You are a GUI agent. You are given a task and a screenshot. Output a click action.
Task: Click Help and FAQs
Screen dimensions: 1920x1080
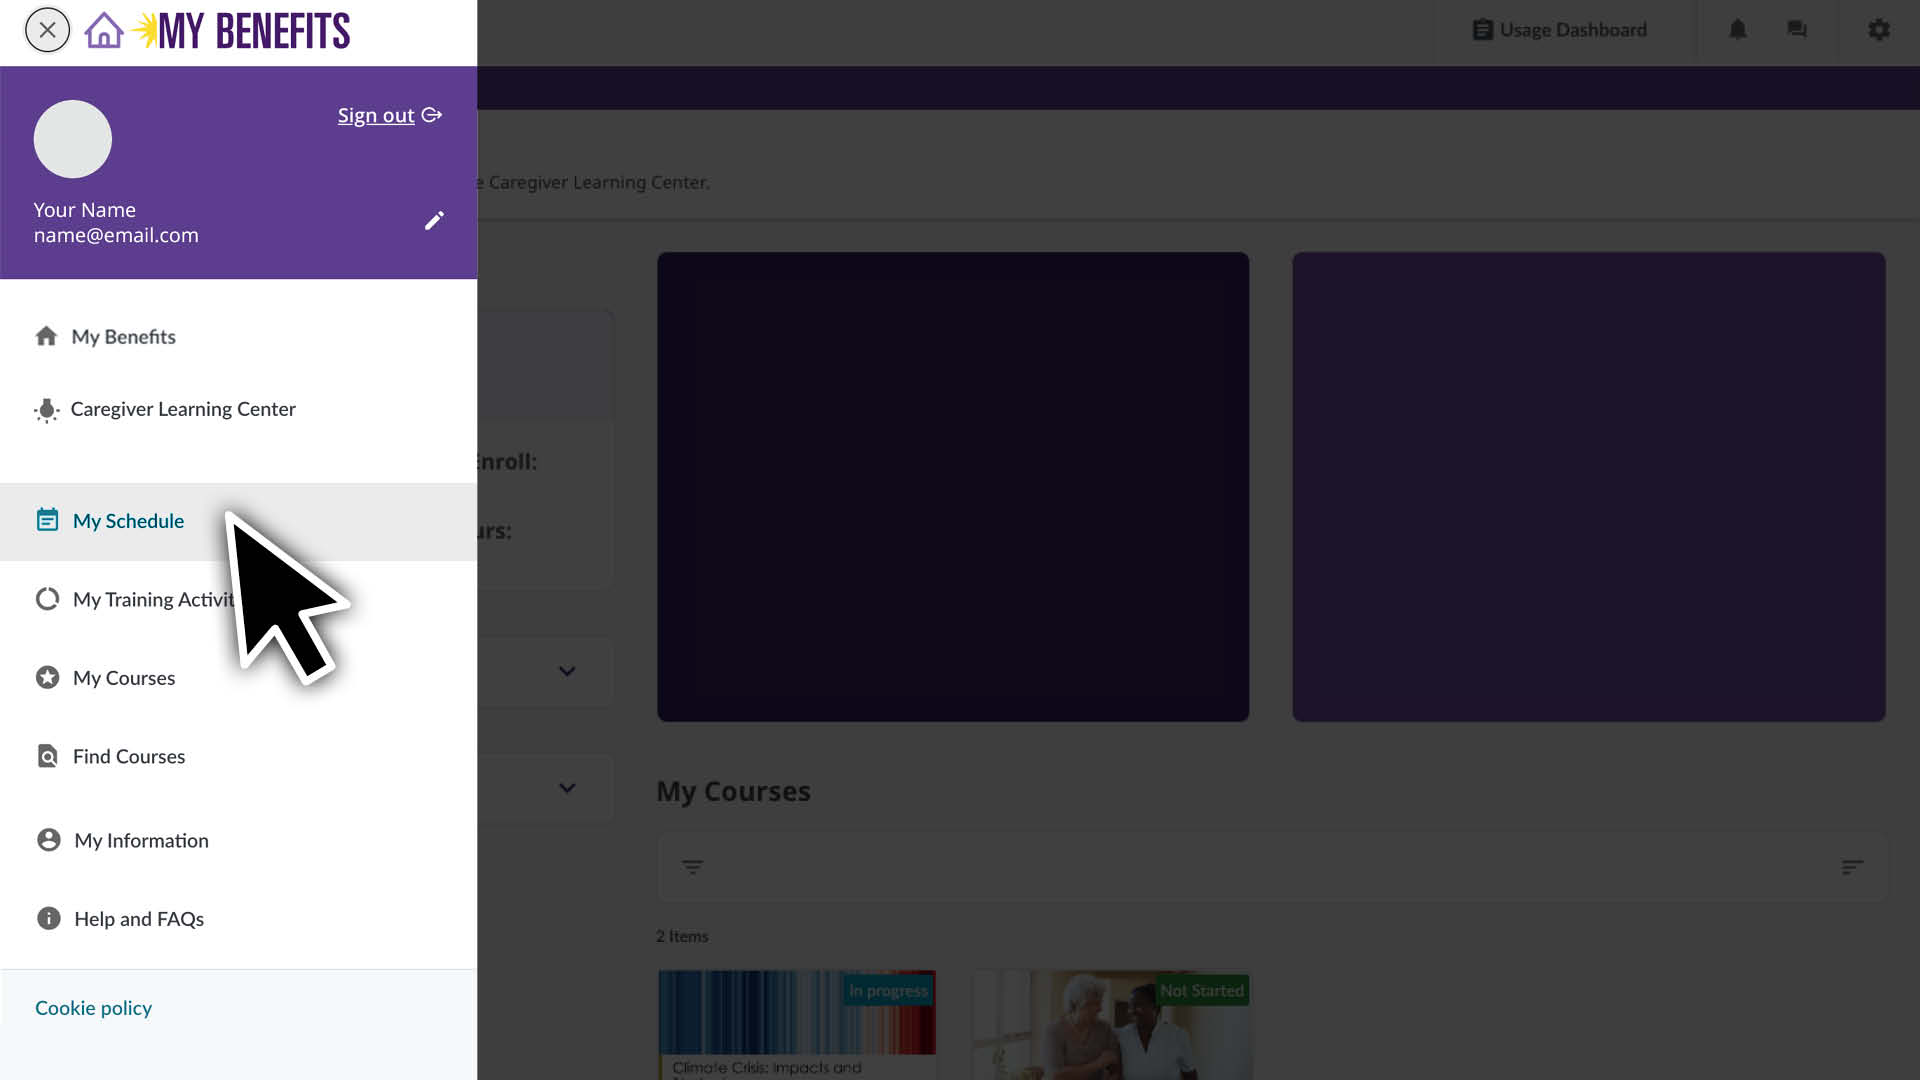click(x=139, y=918)
